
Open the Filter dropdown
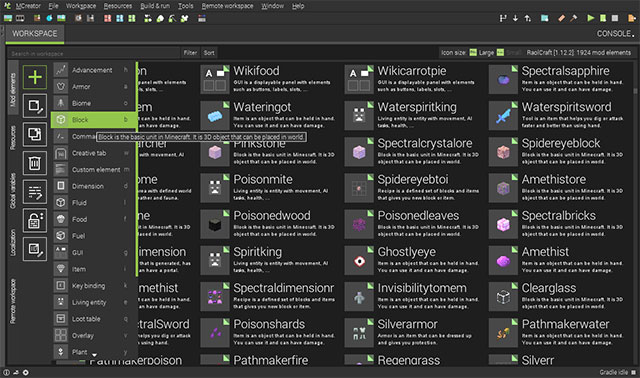click(x=190, y=53)
